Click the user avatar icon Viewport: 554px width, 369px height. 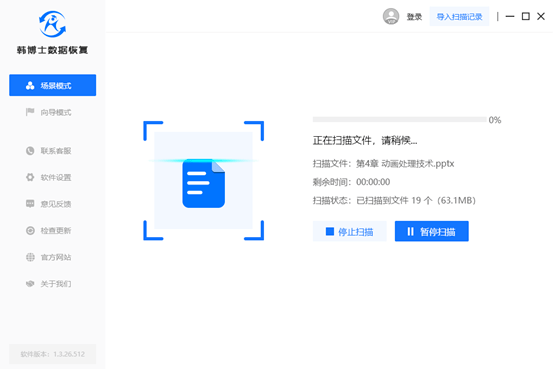pyautogui.click(x=391, y=16)
